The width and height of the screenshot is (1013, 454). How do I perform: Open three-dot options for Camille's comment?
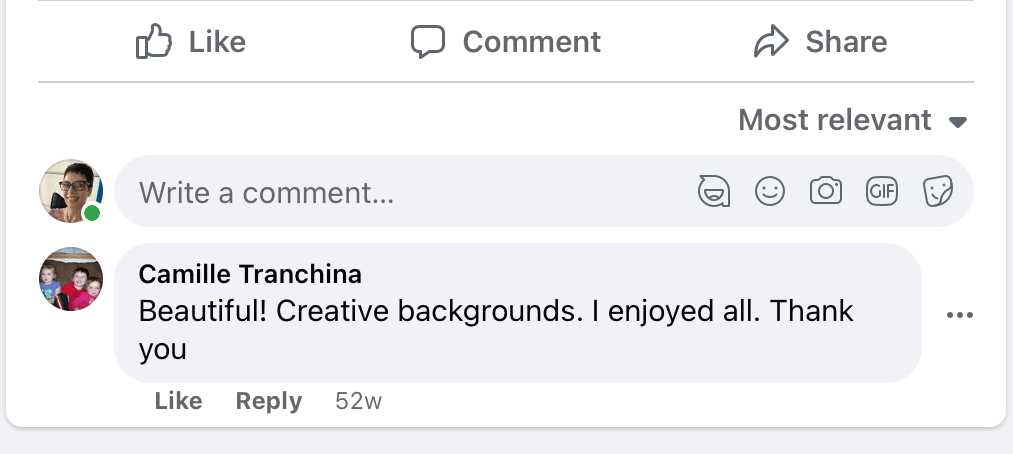pyautogui.click(x=959, y=315)
